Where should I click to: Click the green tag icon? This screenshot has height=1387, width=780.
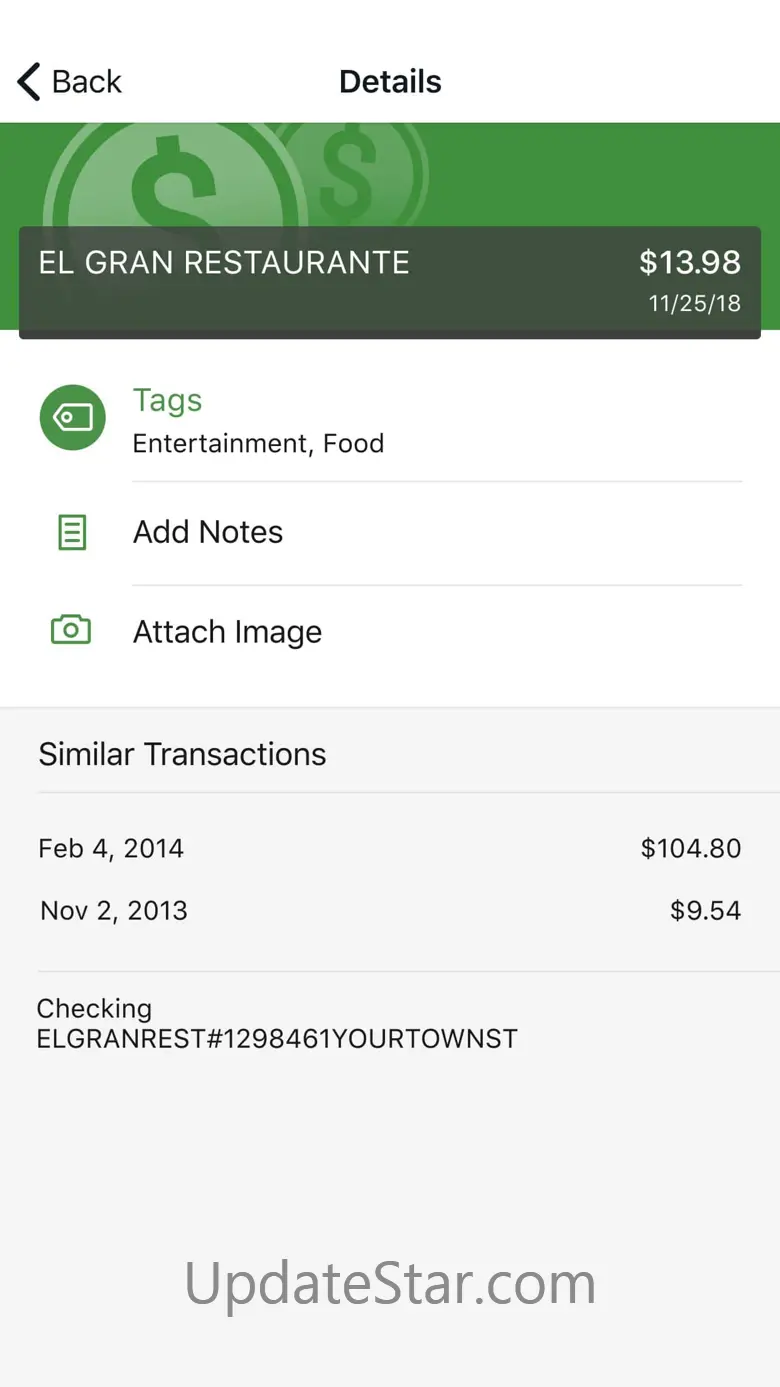click(x=72, y=417)
